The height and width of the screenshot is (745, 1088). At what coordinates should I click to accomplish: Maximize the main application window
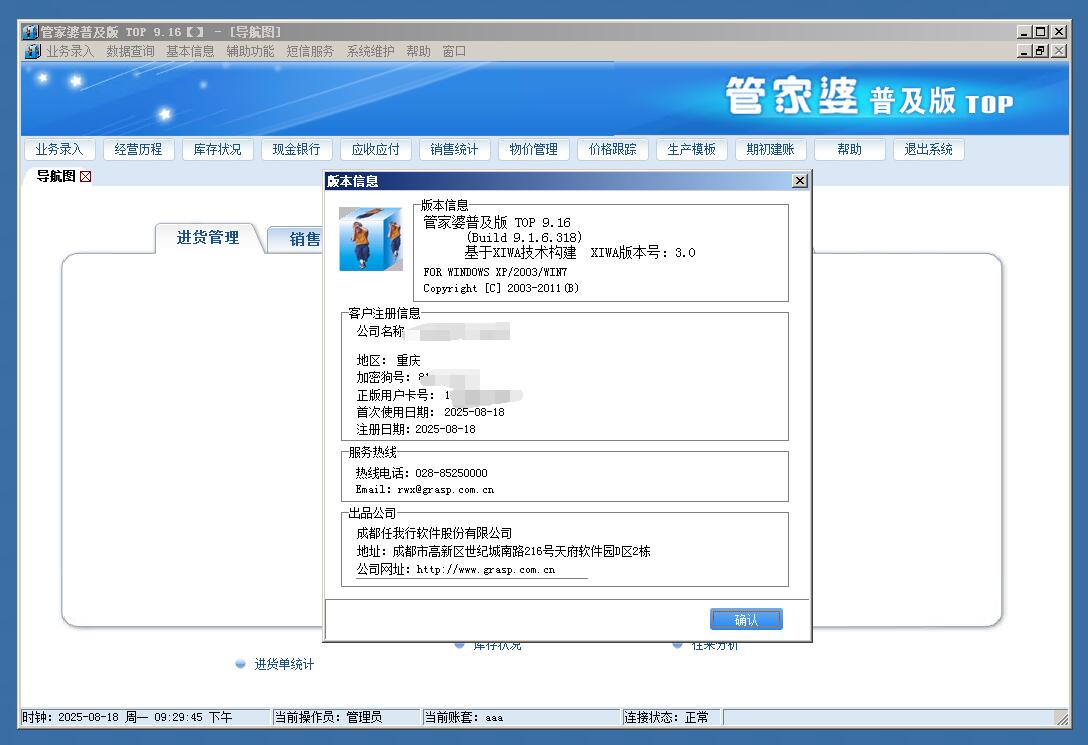tap(1040, 31)
